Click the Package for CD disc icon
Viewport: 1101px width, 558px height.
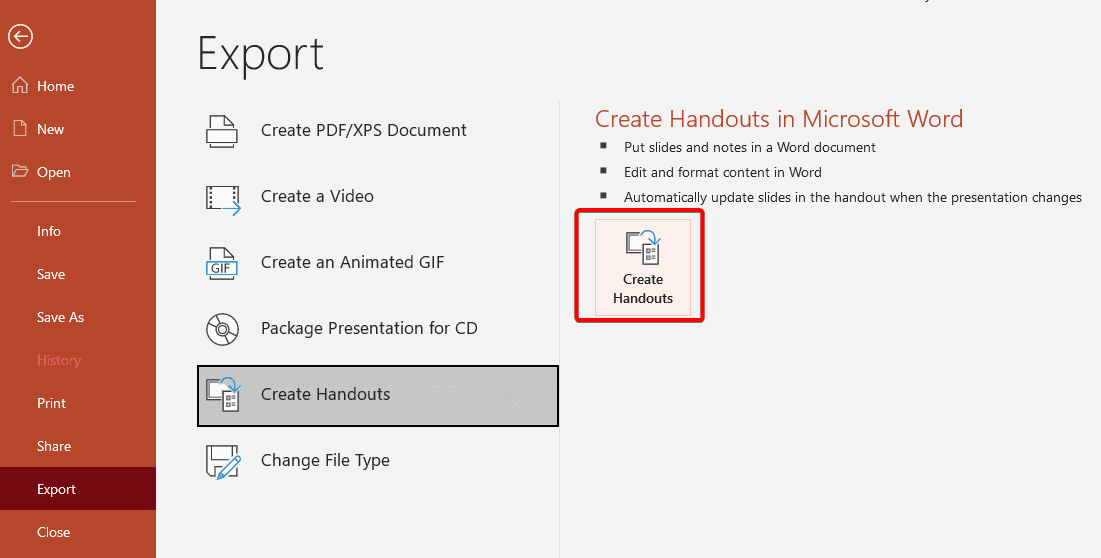pyautogui.click(x=222, y=328)
